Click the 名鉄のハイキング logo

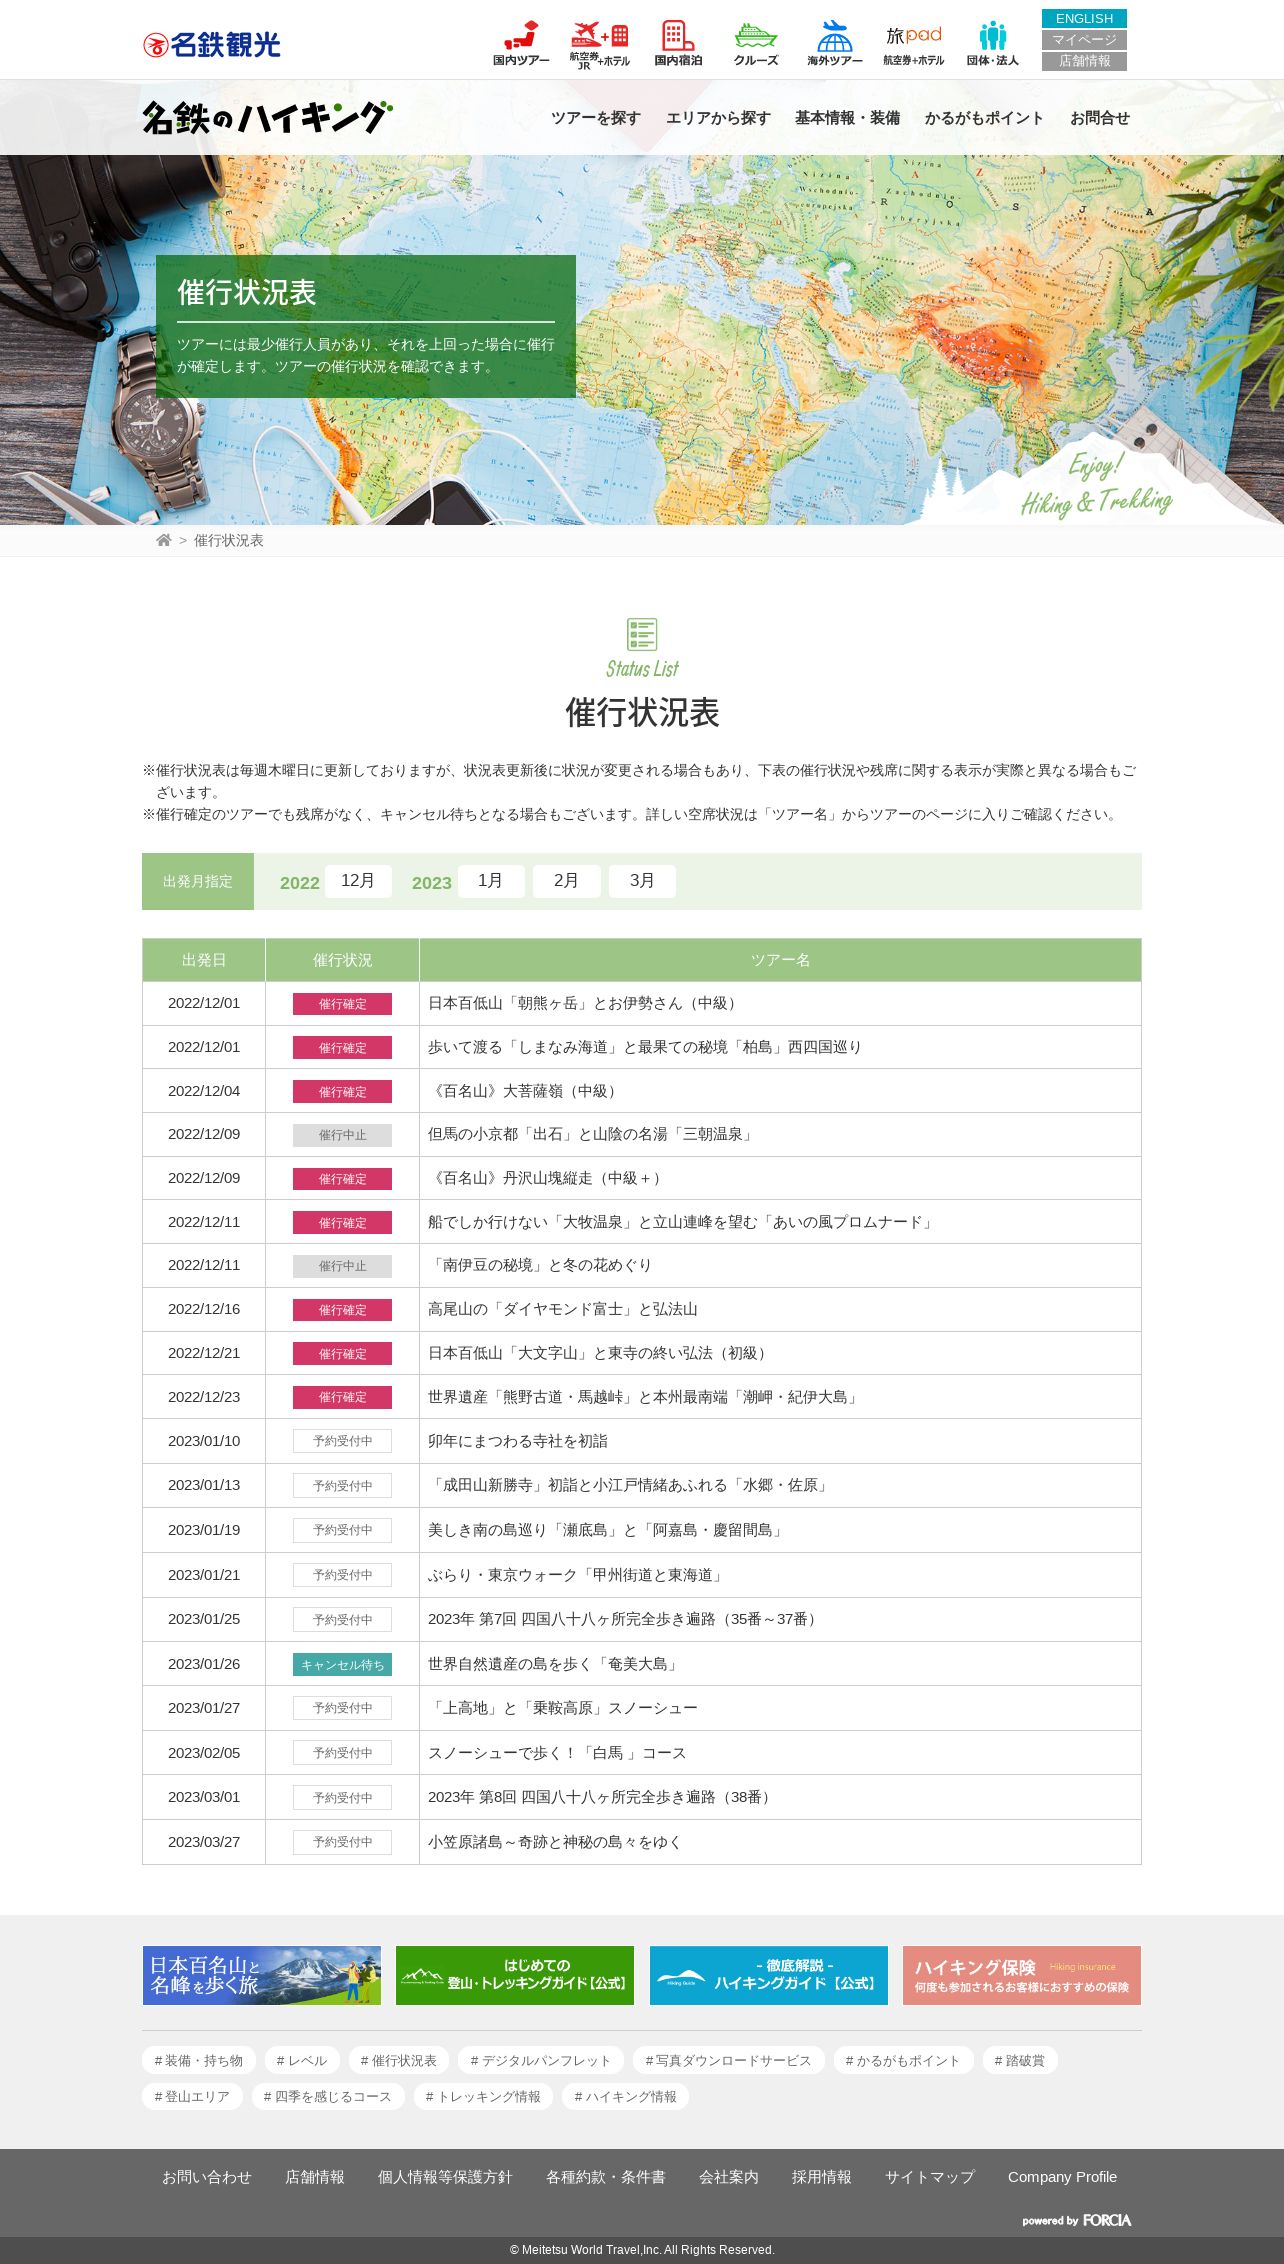[267, 117]
